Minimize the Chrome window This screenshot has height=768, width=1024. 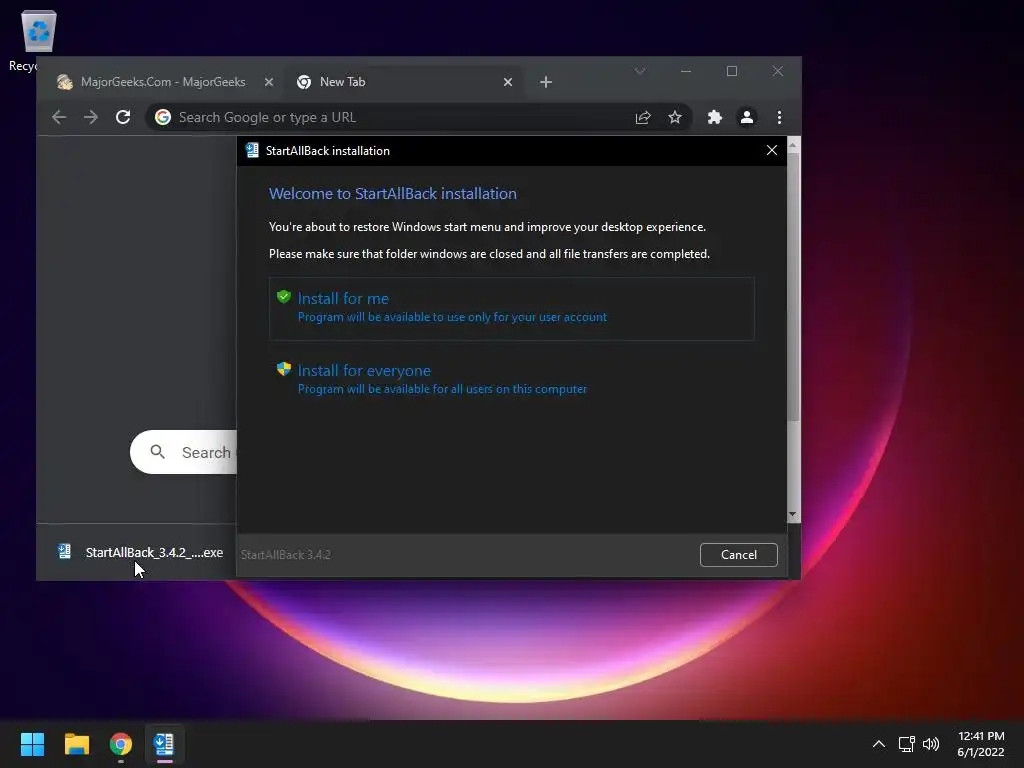click(686, 71)
